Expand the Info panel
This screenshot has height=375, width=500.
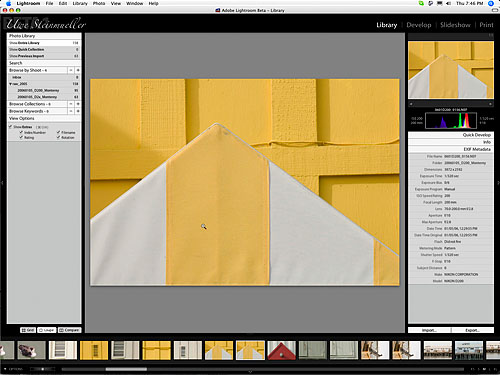point(451,142)
